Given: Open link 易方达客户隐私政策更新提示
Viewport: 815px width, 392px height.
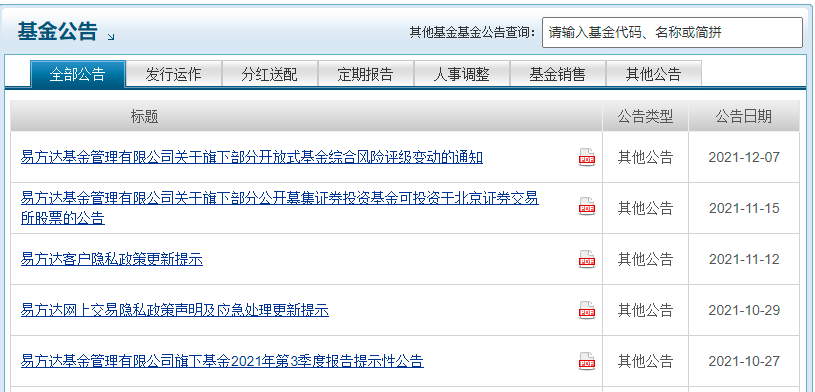Looking at the screenshot, I should [112, 259].
